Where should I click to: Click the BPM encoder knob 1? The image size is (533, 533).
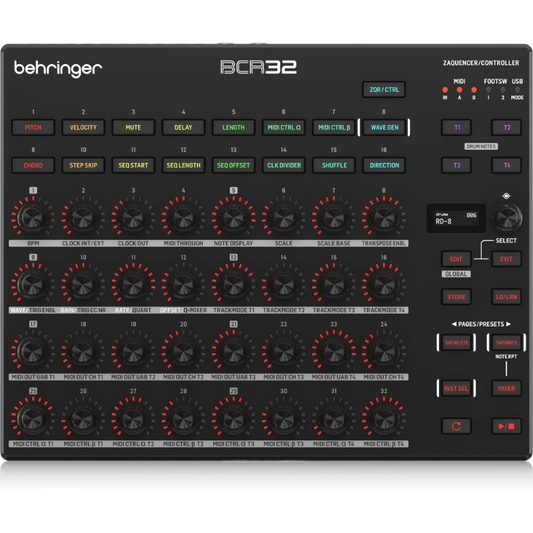pyautogui.click(x=32, y=217)
